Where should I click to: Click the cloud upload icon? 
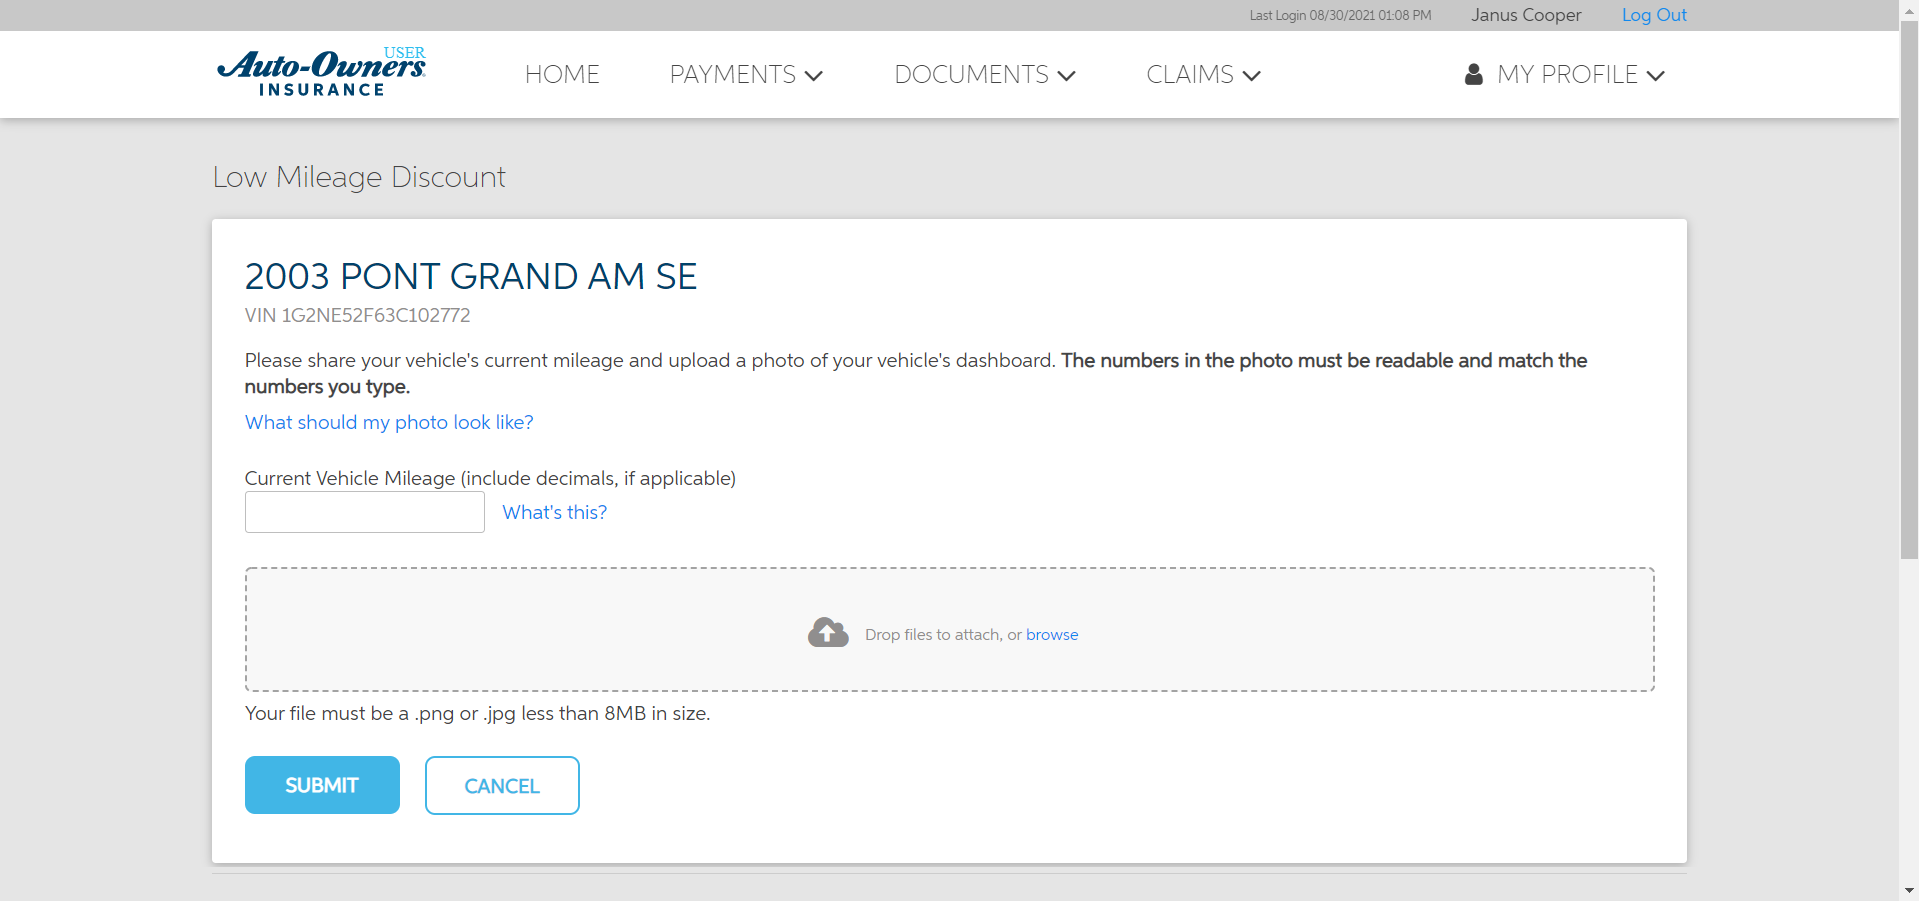[x=828, y=633]
